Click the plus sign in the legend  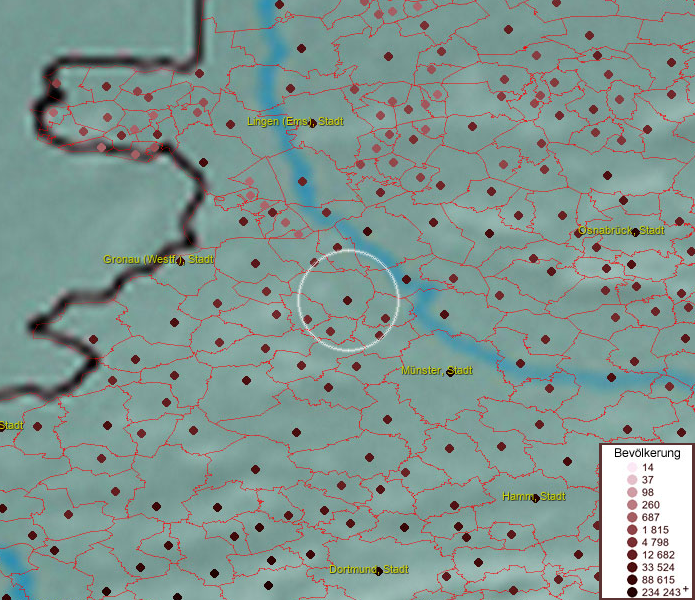686,588
